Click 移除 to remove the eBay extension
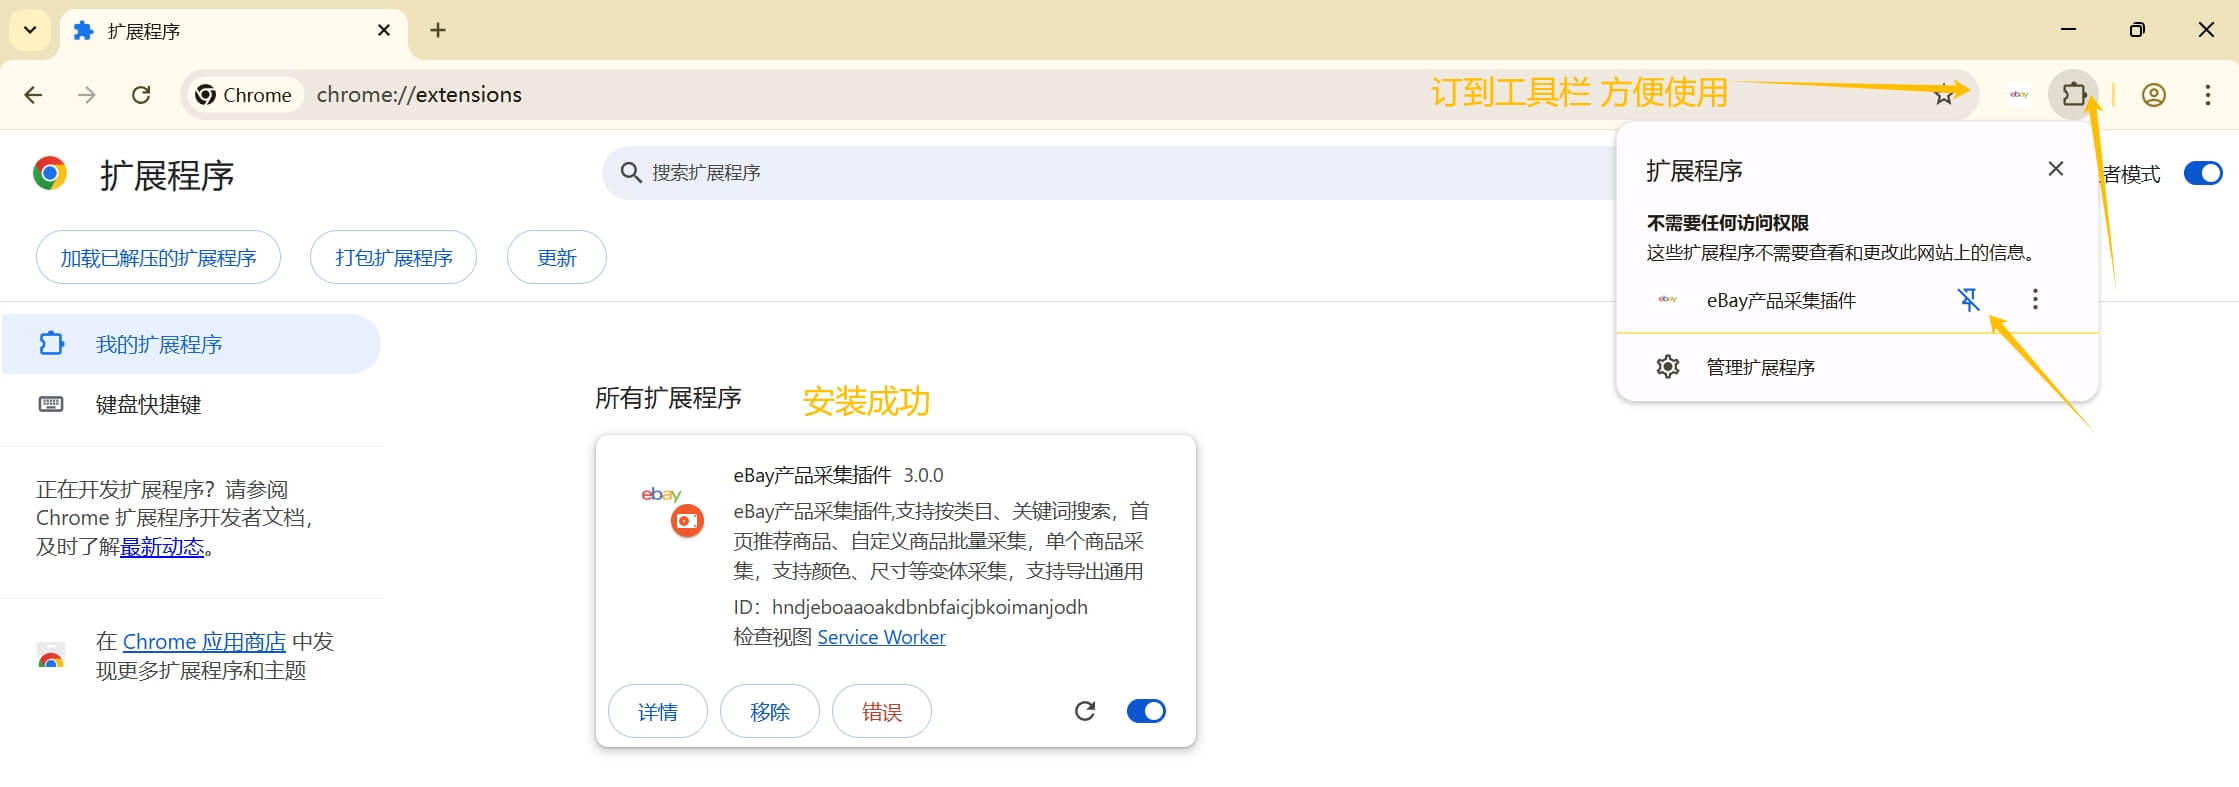 (770, 711)
